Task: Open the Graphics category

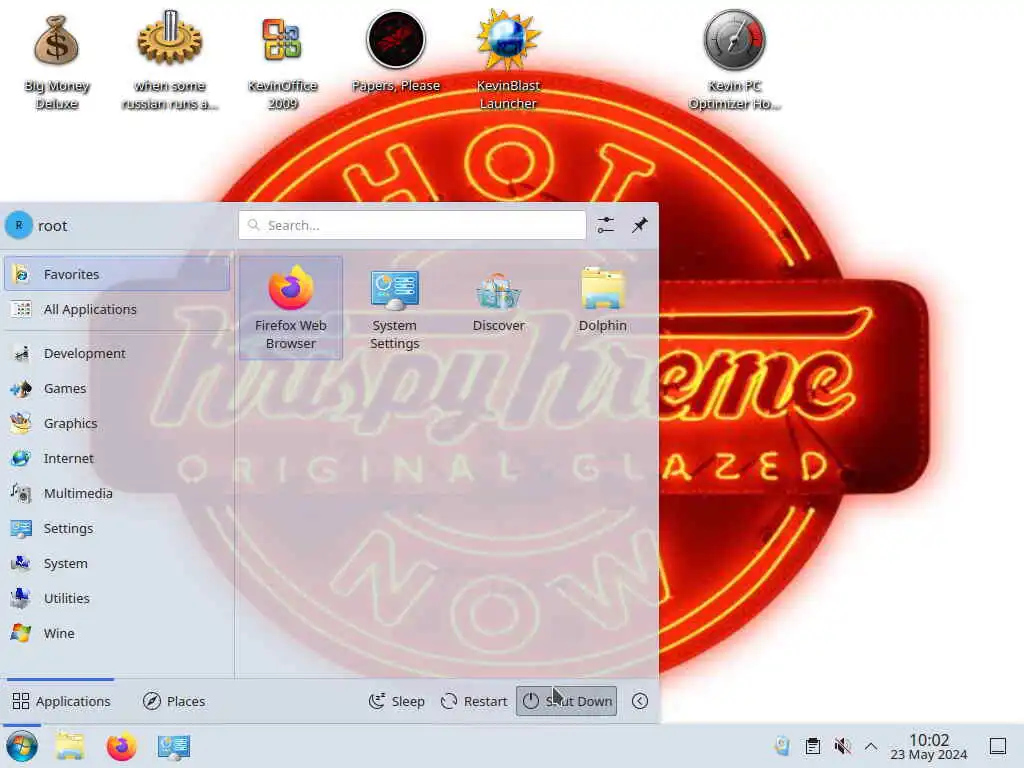Action: click(117, 423)
